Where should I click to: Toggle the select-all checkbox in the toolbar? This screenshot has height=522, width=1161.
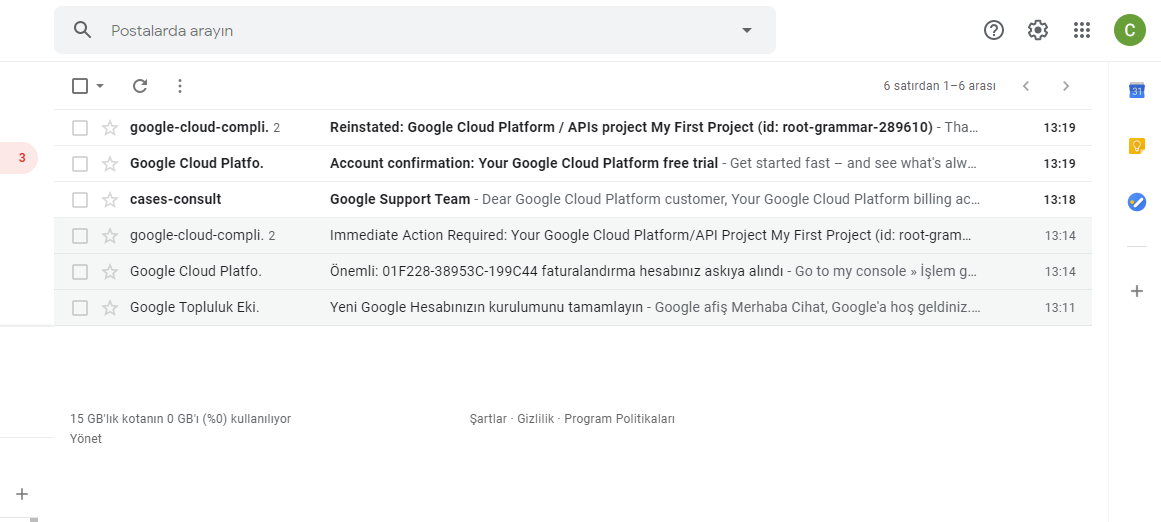coord(80,86)
